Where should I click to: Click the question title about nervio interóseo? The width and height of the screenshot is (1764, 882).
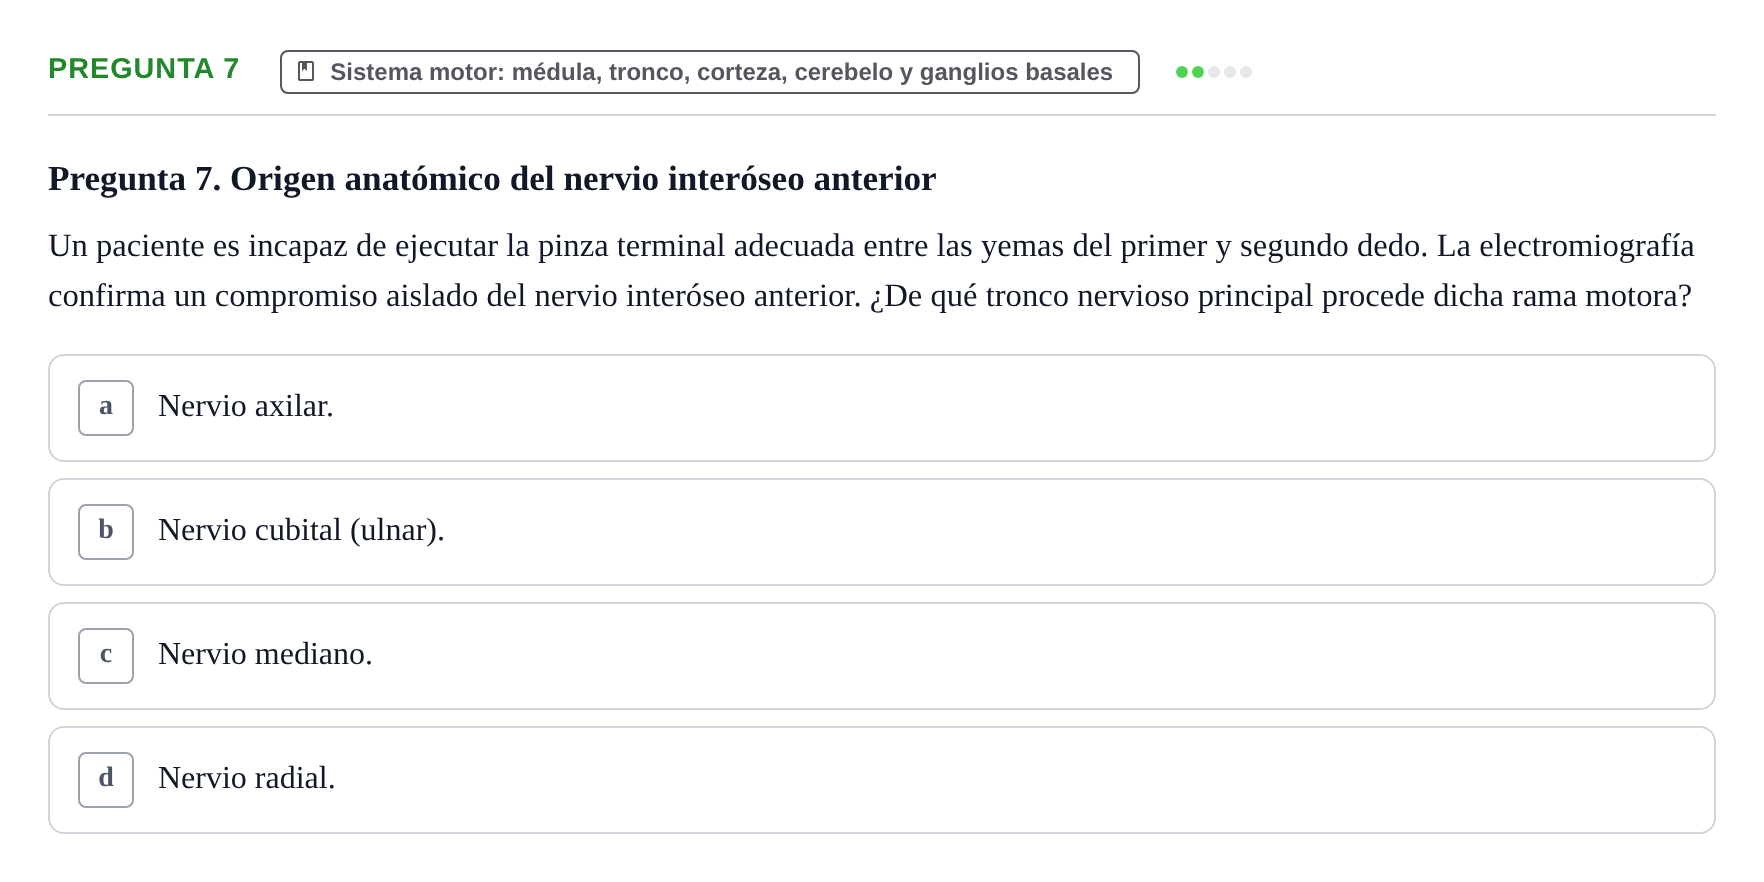tap(492, 179)
